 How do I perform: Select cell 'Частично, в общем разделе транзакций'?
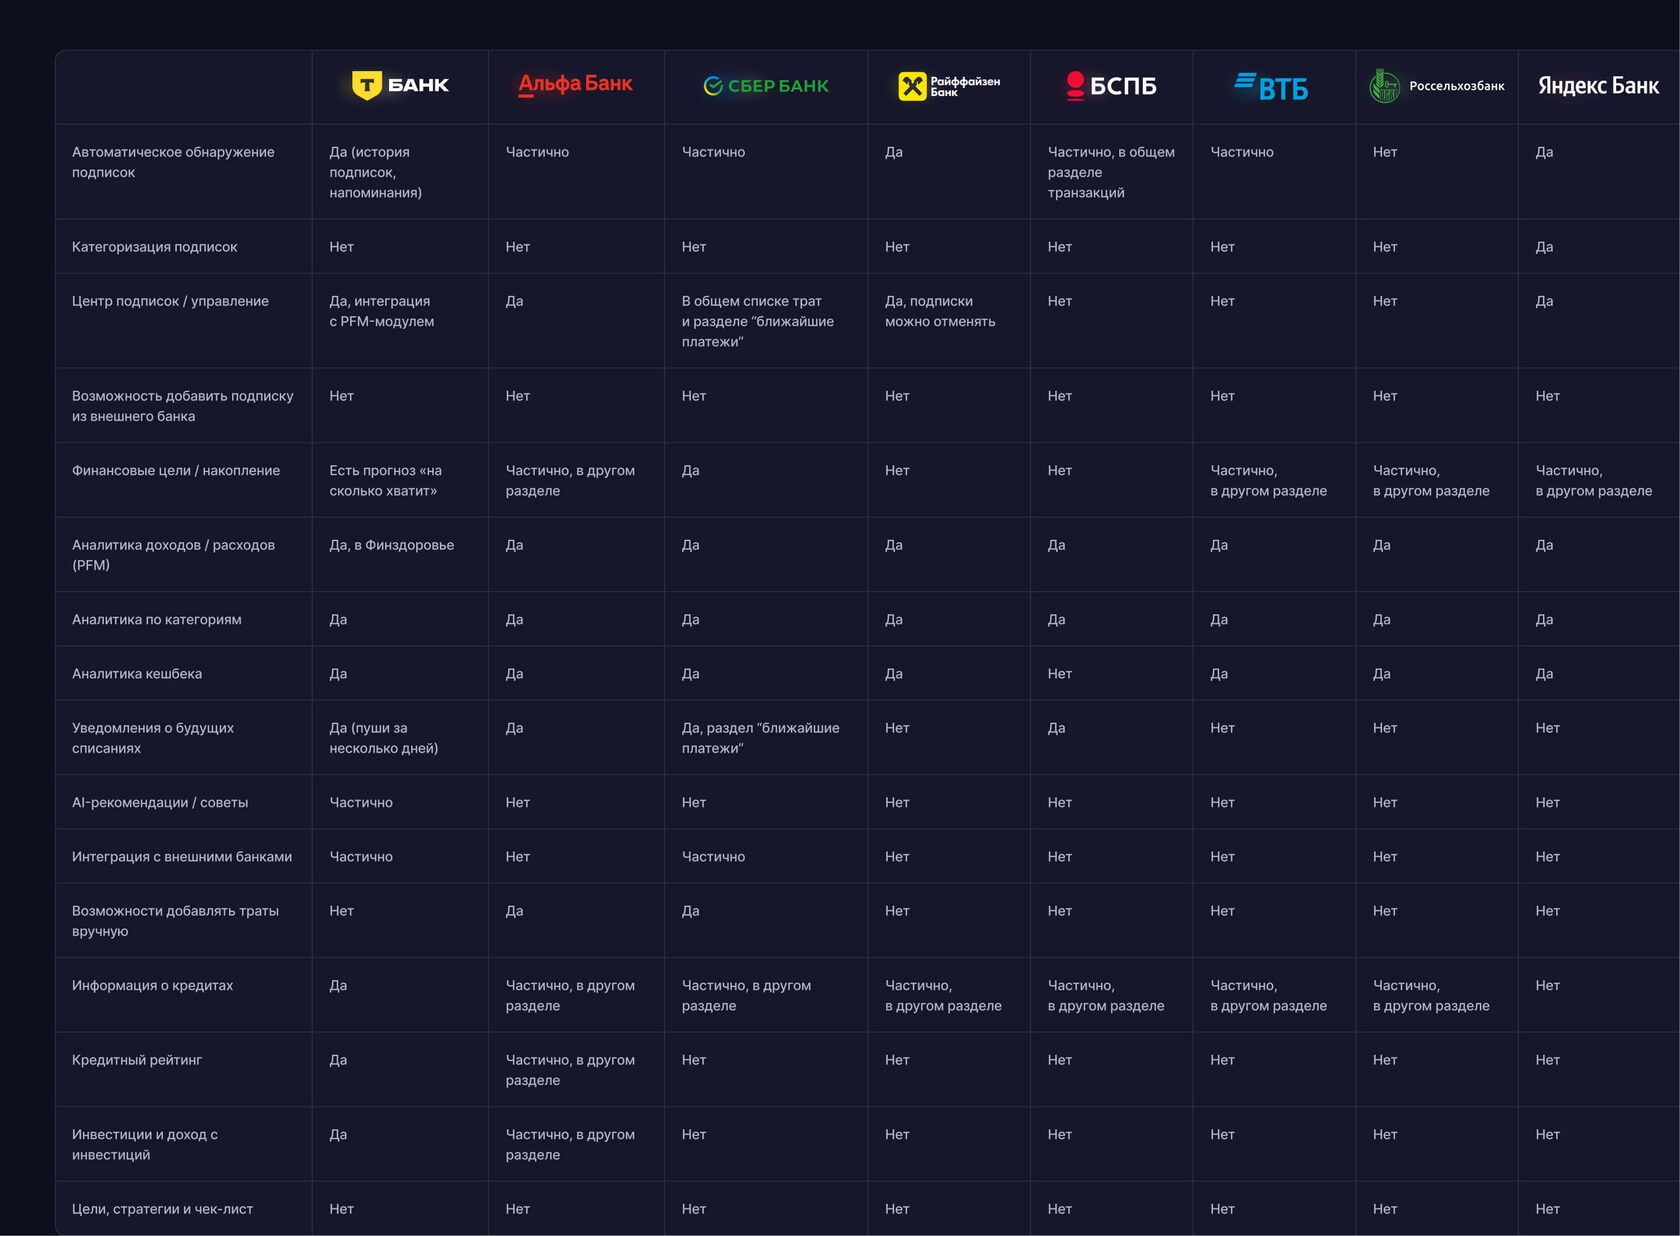(1111, 172)
